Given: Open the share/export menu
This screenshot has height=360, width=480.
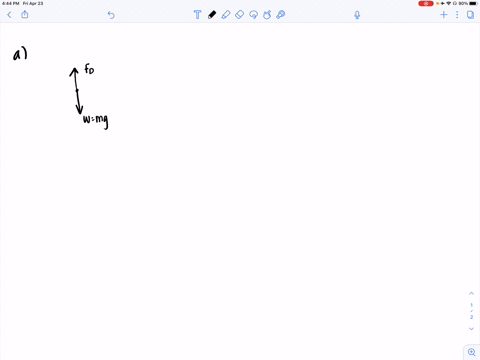Looking at the screenshot, I should (25, 14).
